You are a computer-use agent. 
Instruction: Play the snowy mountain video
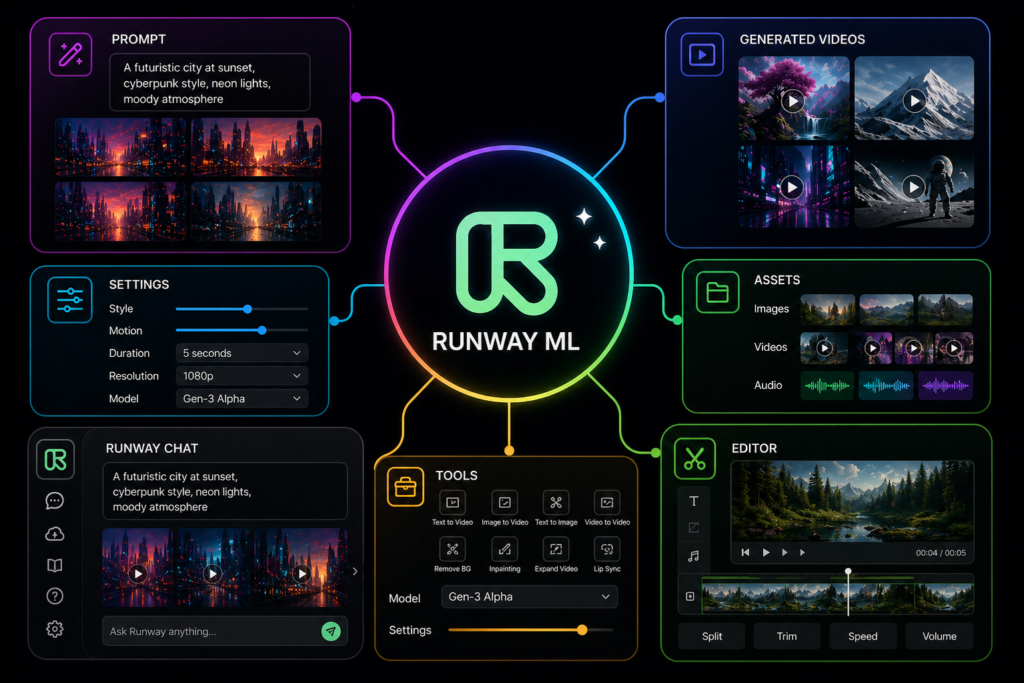point(914,101)
